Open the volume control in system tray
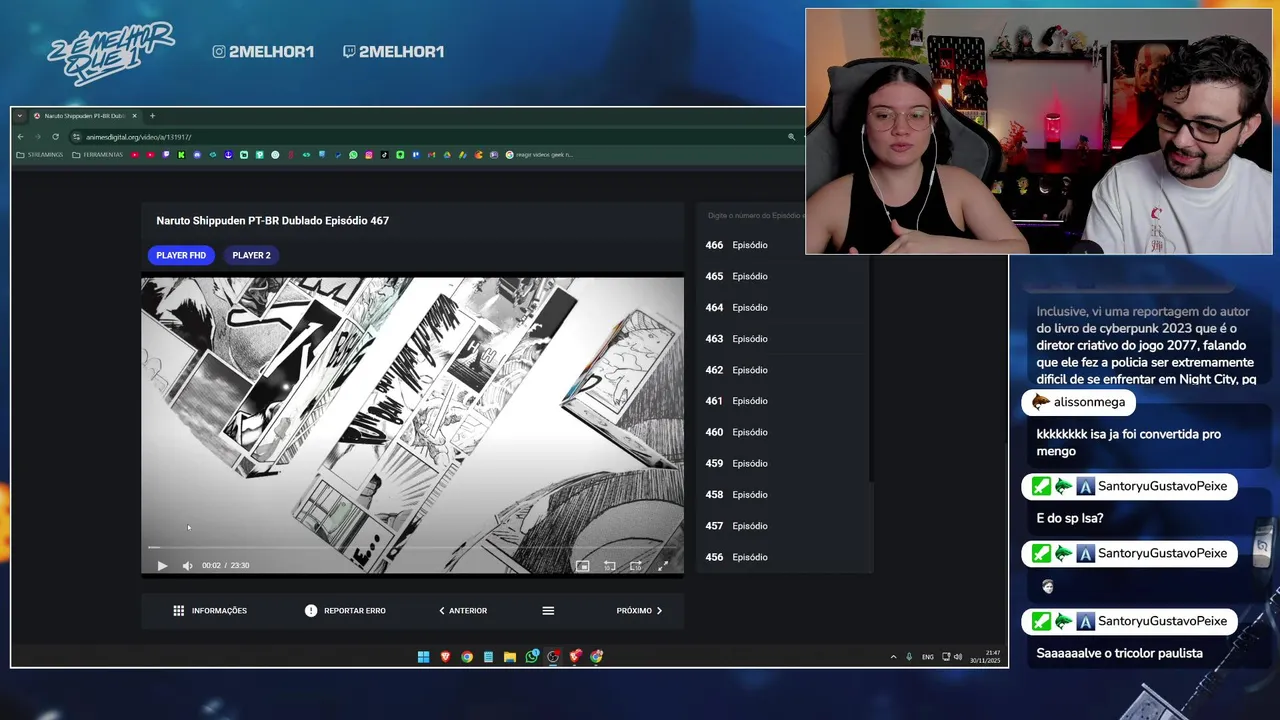The image size is (1280, 720). click(957, 657)
